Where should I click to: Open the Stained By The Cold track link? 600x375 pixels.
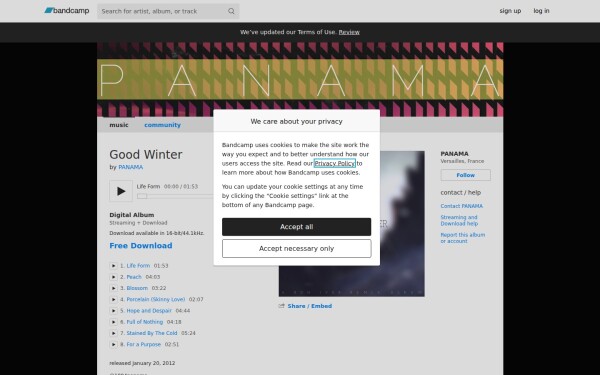pyautogui.click(x=152, y=333)
